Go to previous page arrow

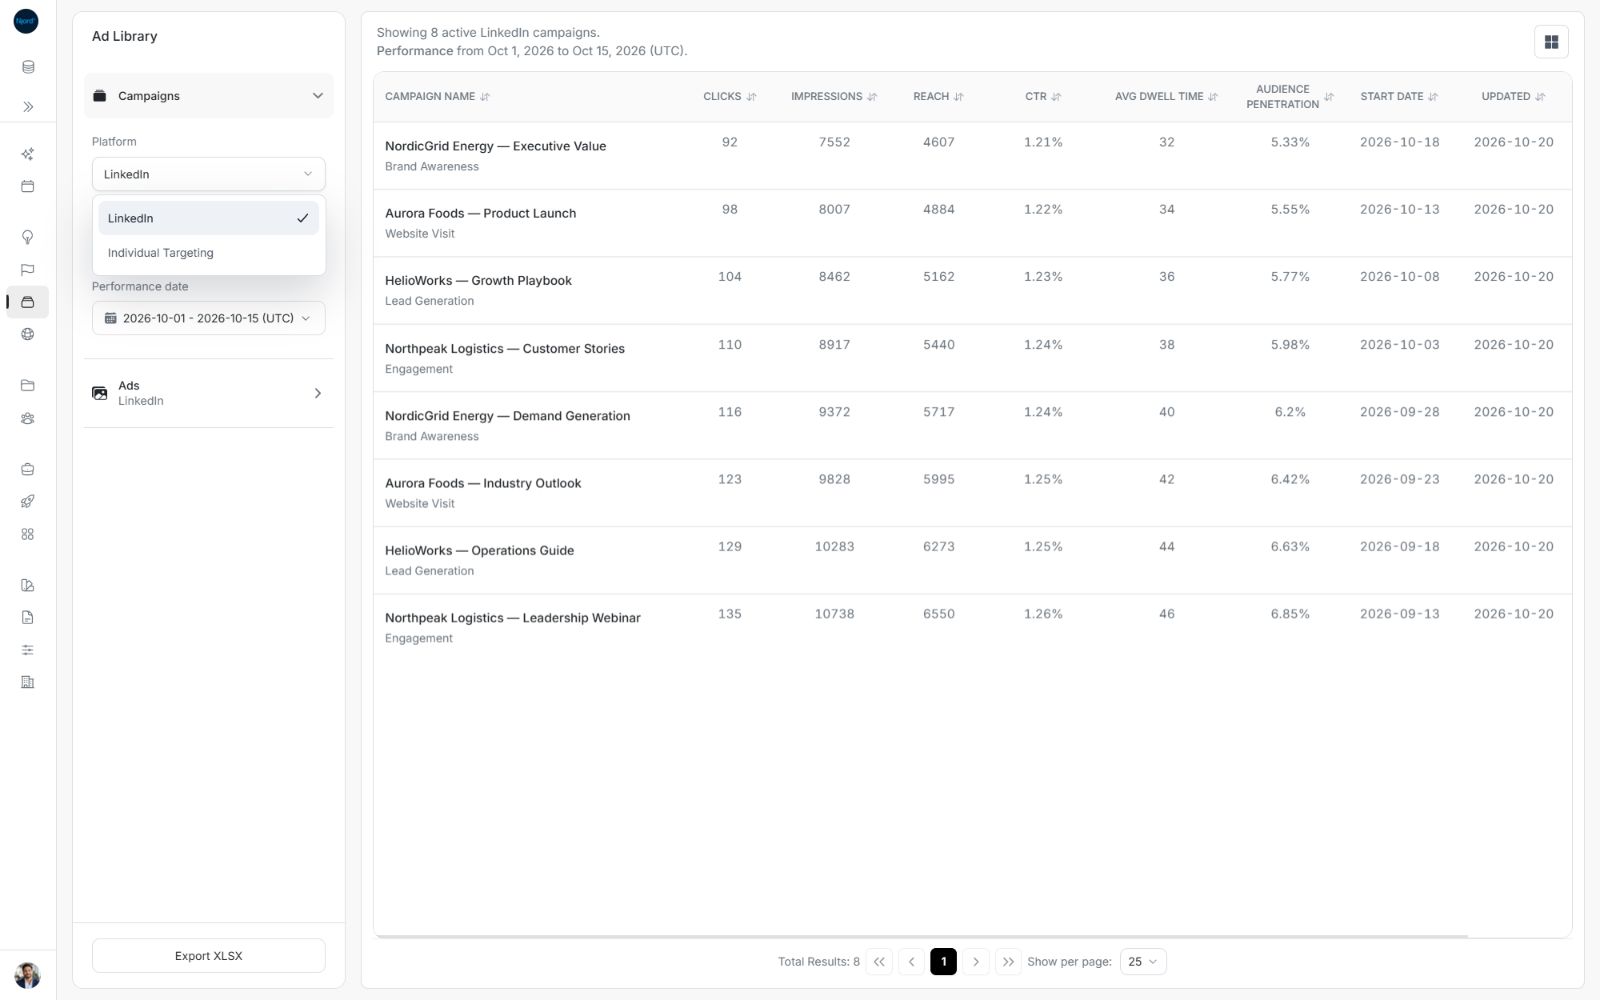click(911, 961)
